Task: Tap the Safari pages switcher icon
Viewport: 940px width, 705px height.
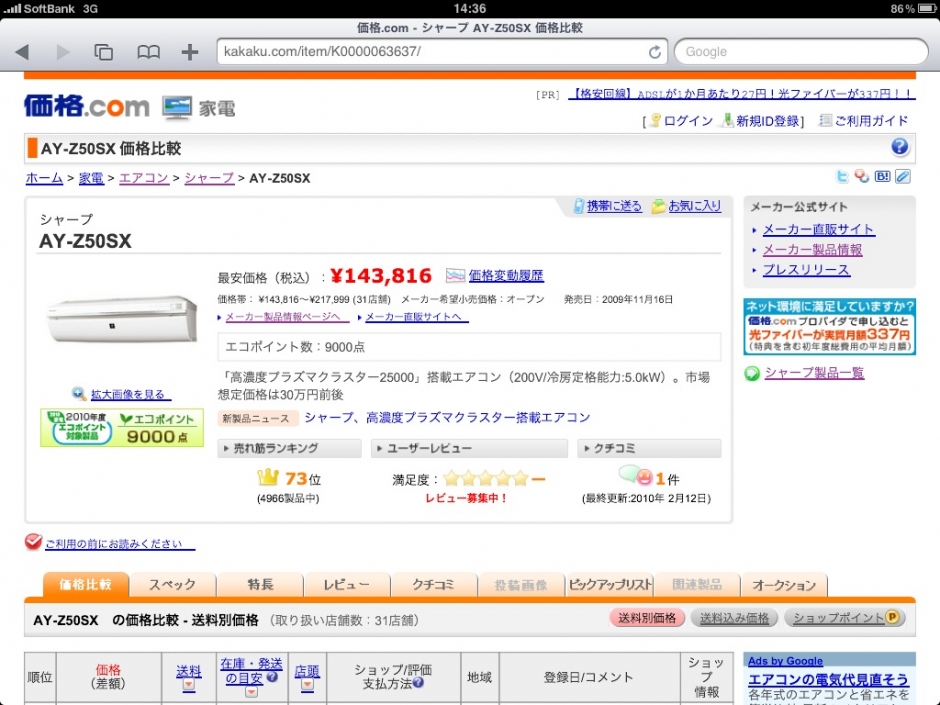Action: 104,52
